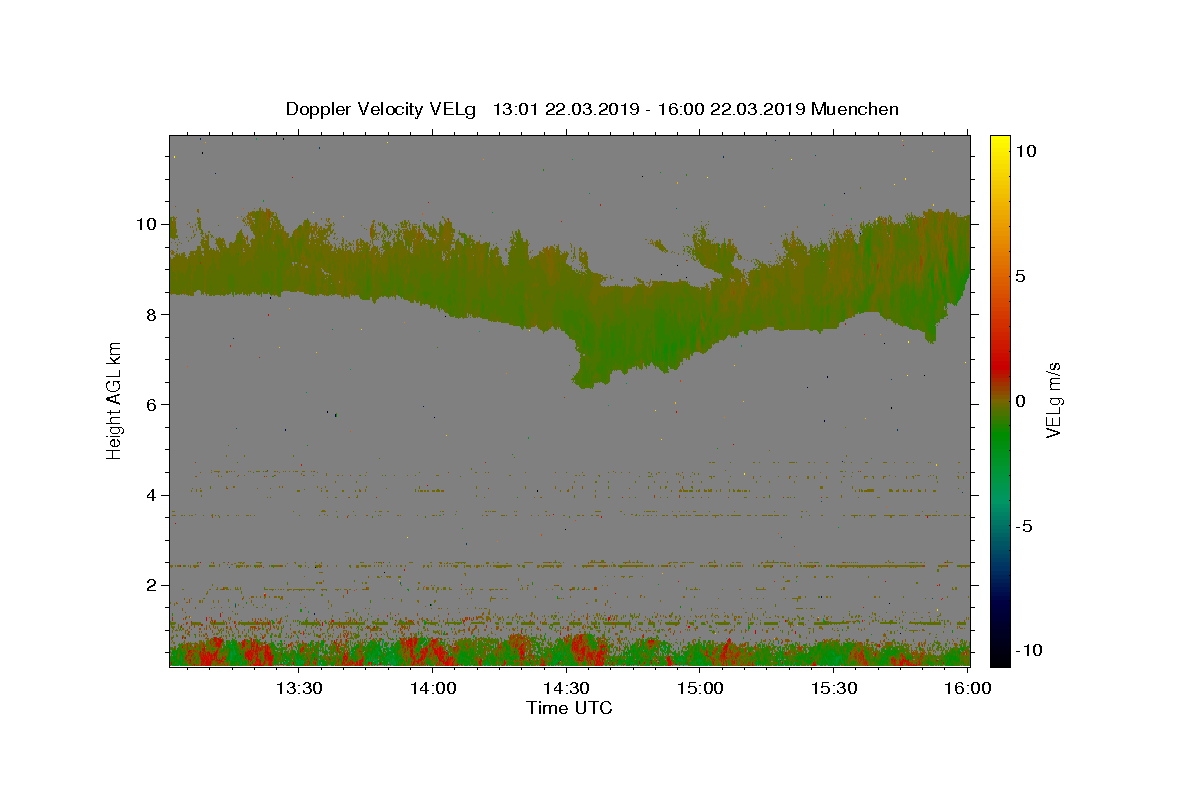
Task: Click the height label '4' on y-axis
Action: point(153,495)
